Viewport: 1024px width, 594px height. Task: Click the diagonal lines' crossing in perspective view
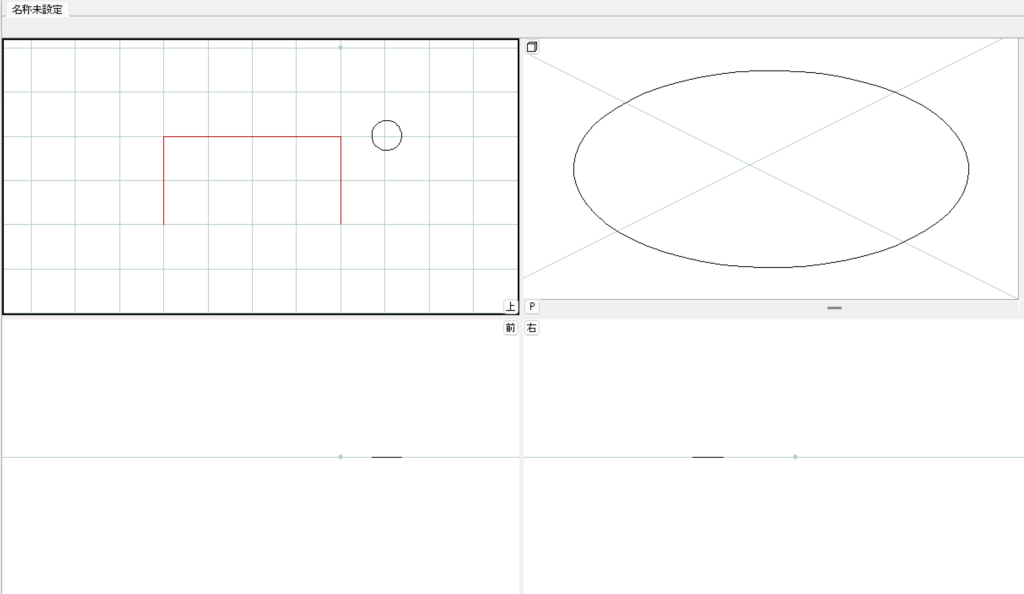point(750,165)
